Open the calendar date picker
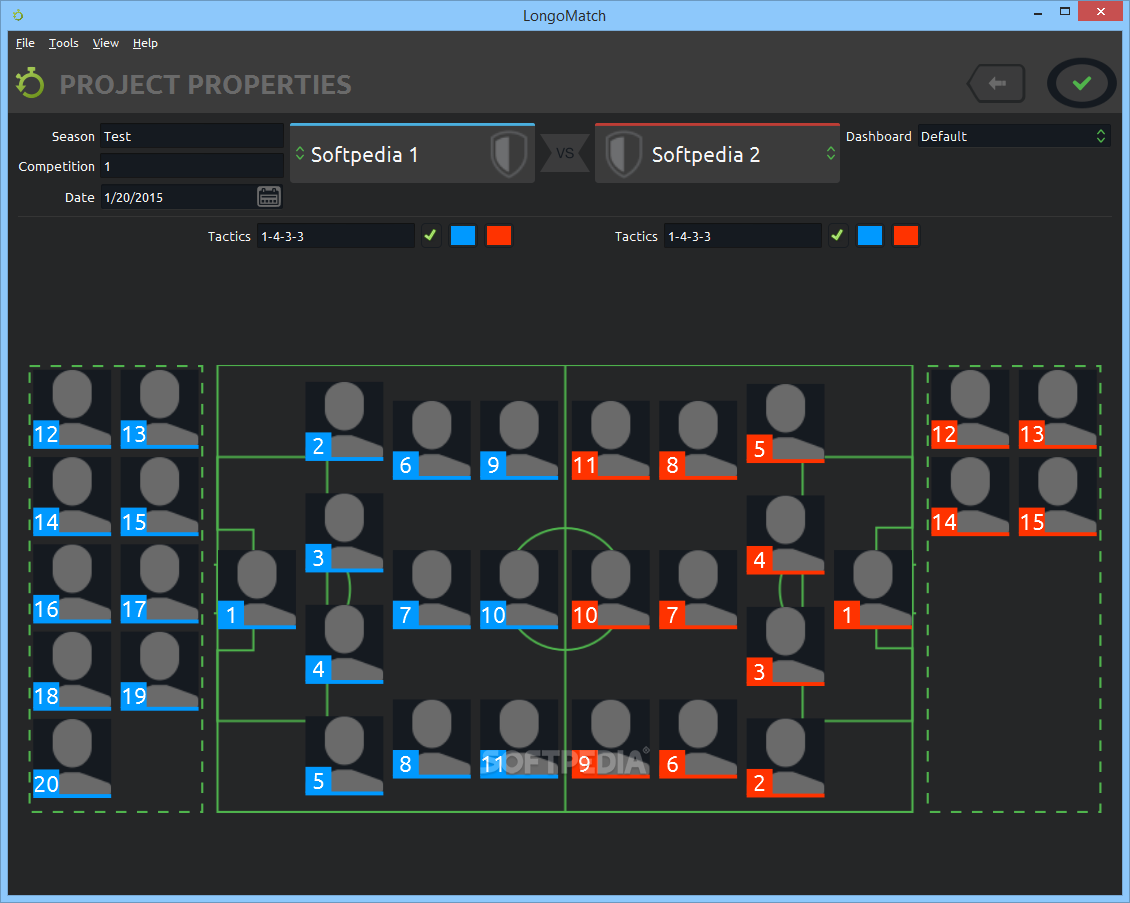Viewport: 1130px width, 903px height. pyautogui.click(x=269, y=197)
